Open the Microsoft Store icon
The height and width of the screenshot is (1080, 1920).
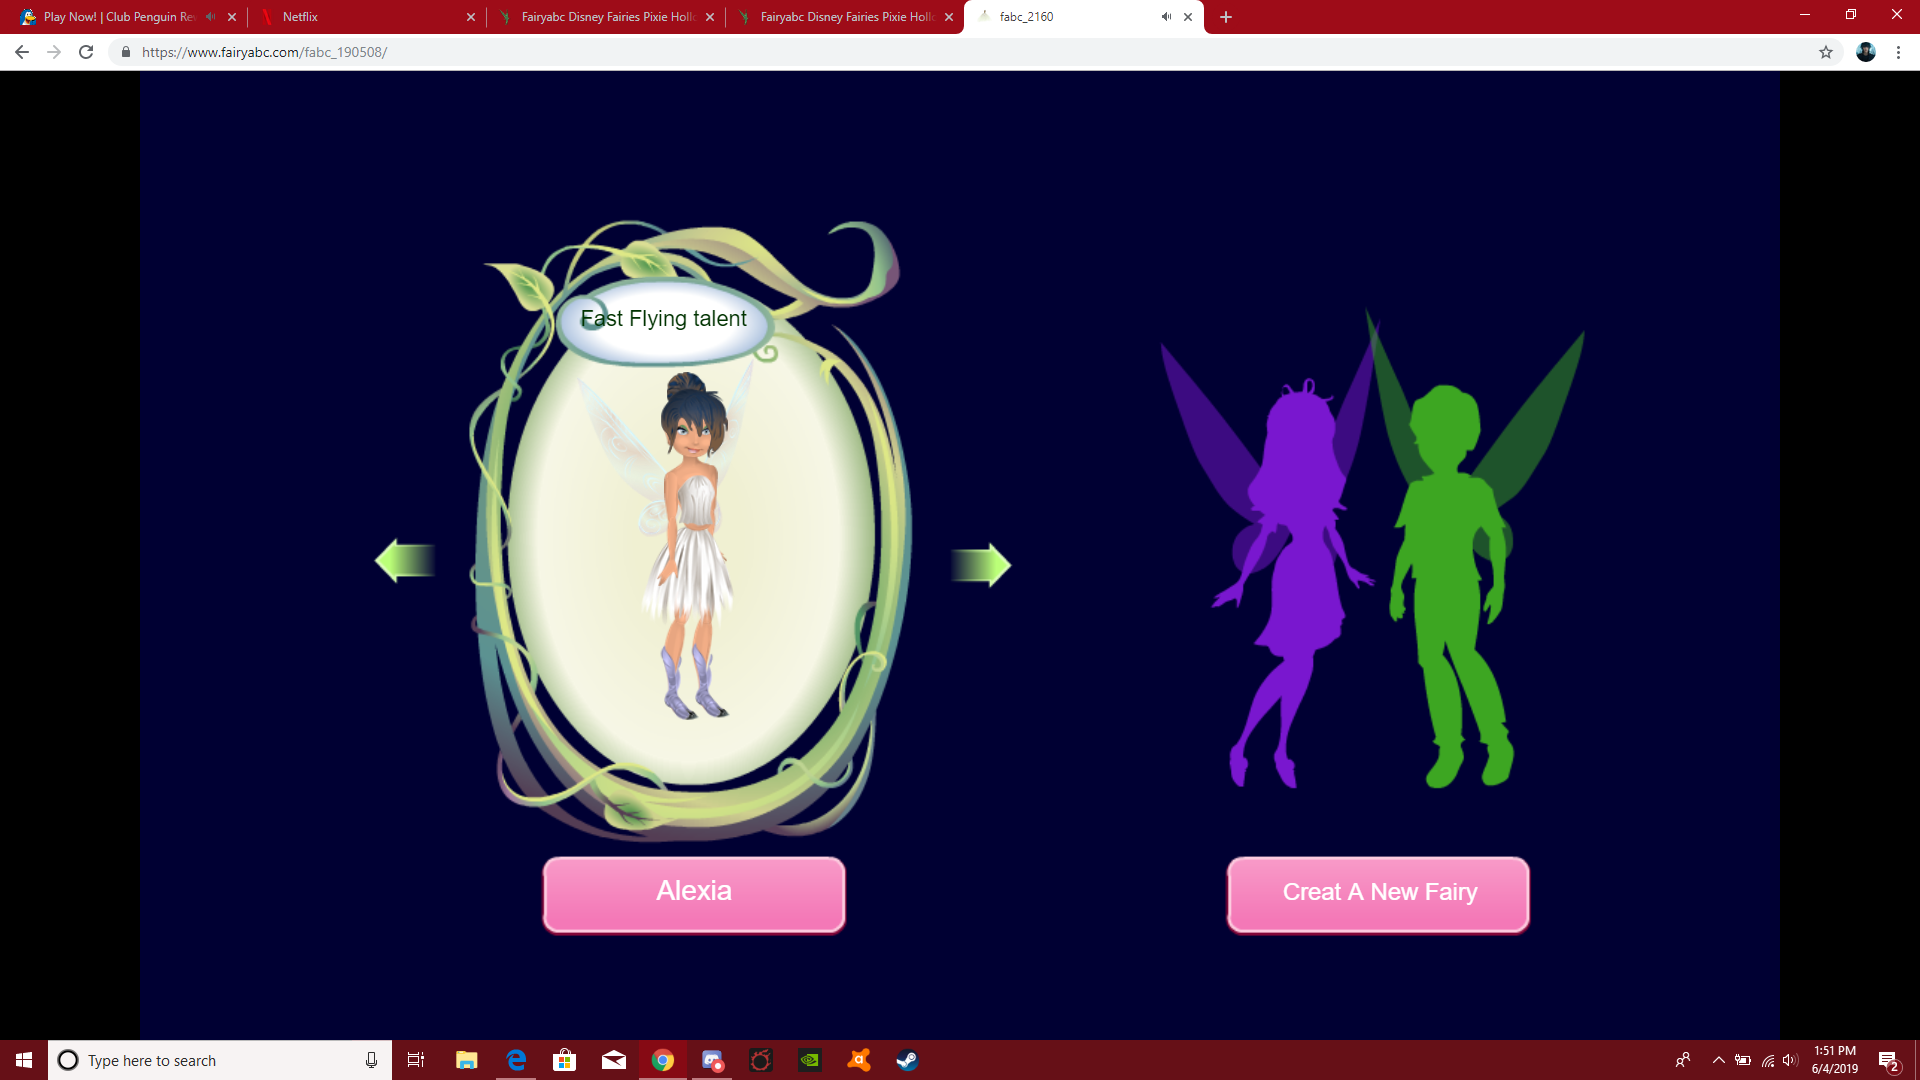click(x=565, y=1060)
